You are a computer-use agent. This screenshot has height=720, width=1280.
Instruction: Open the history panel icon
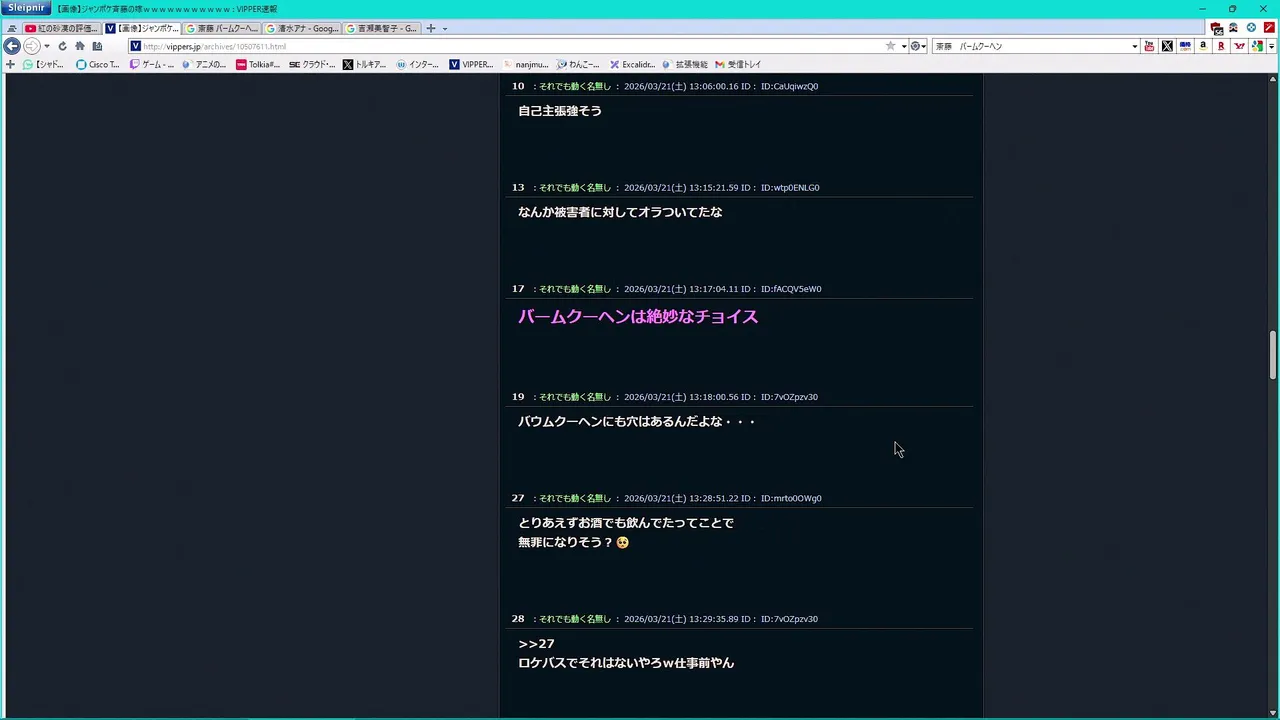tap(97, 46)
